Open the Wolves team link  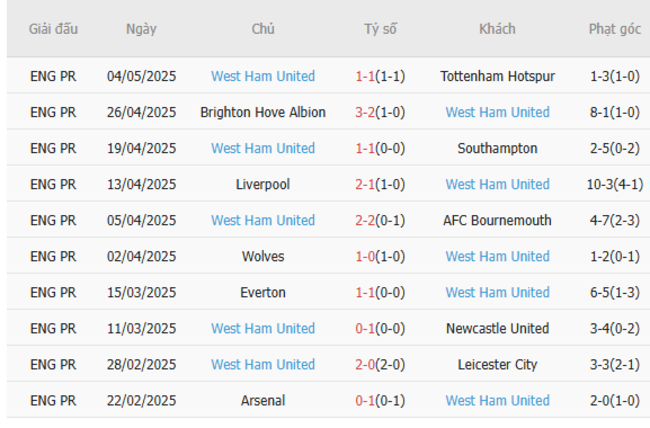tap(263, 256)
